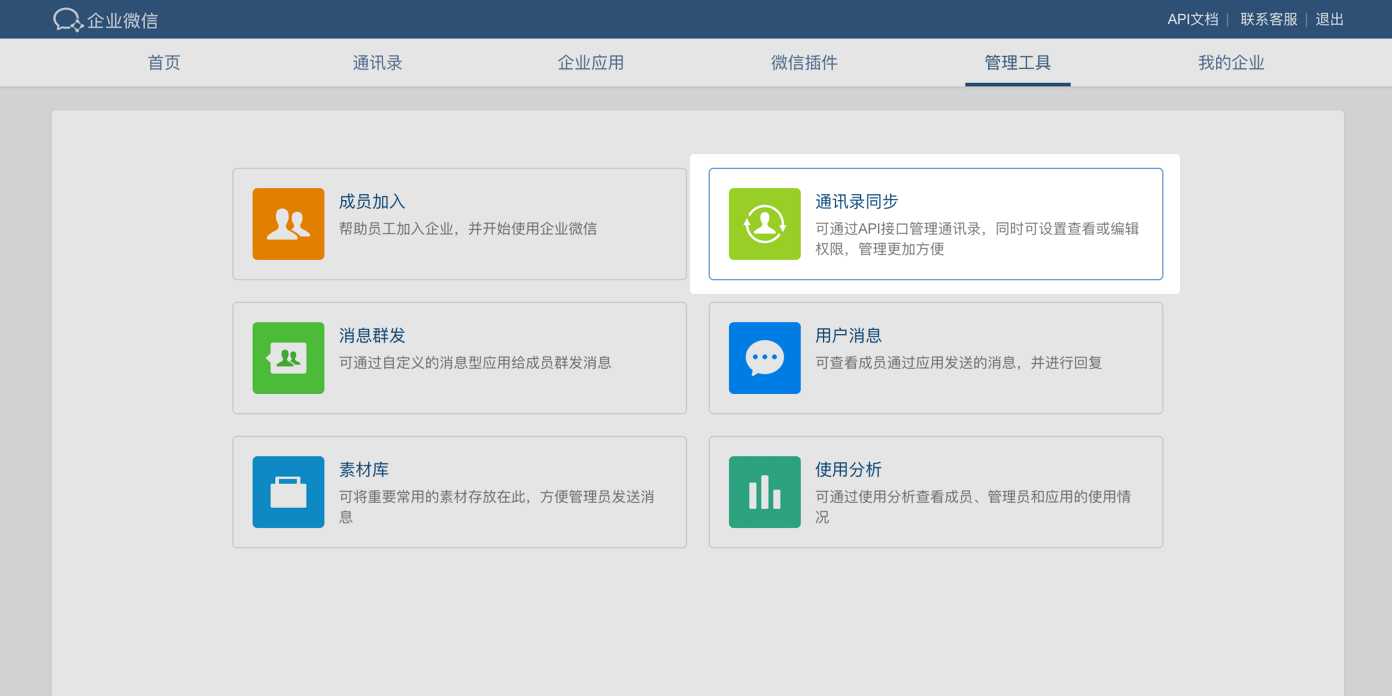Viewport: 1392px width, 696px height.
Task: Select the 微信插件 tab
Action: pyautogui.click(x=804, y=63)
